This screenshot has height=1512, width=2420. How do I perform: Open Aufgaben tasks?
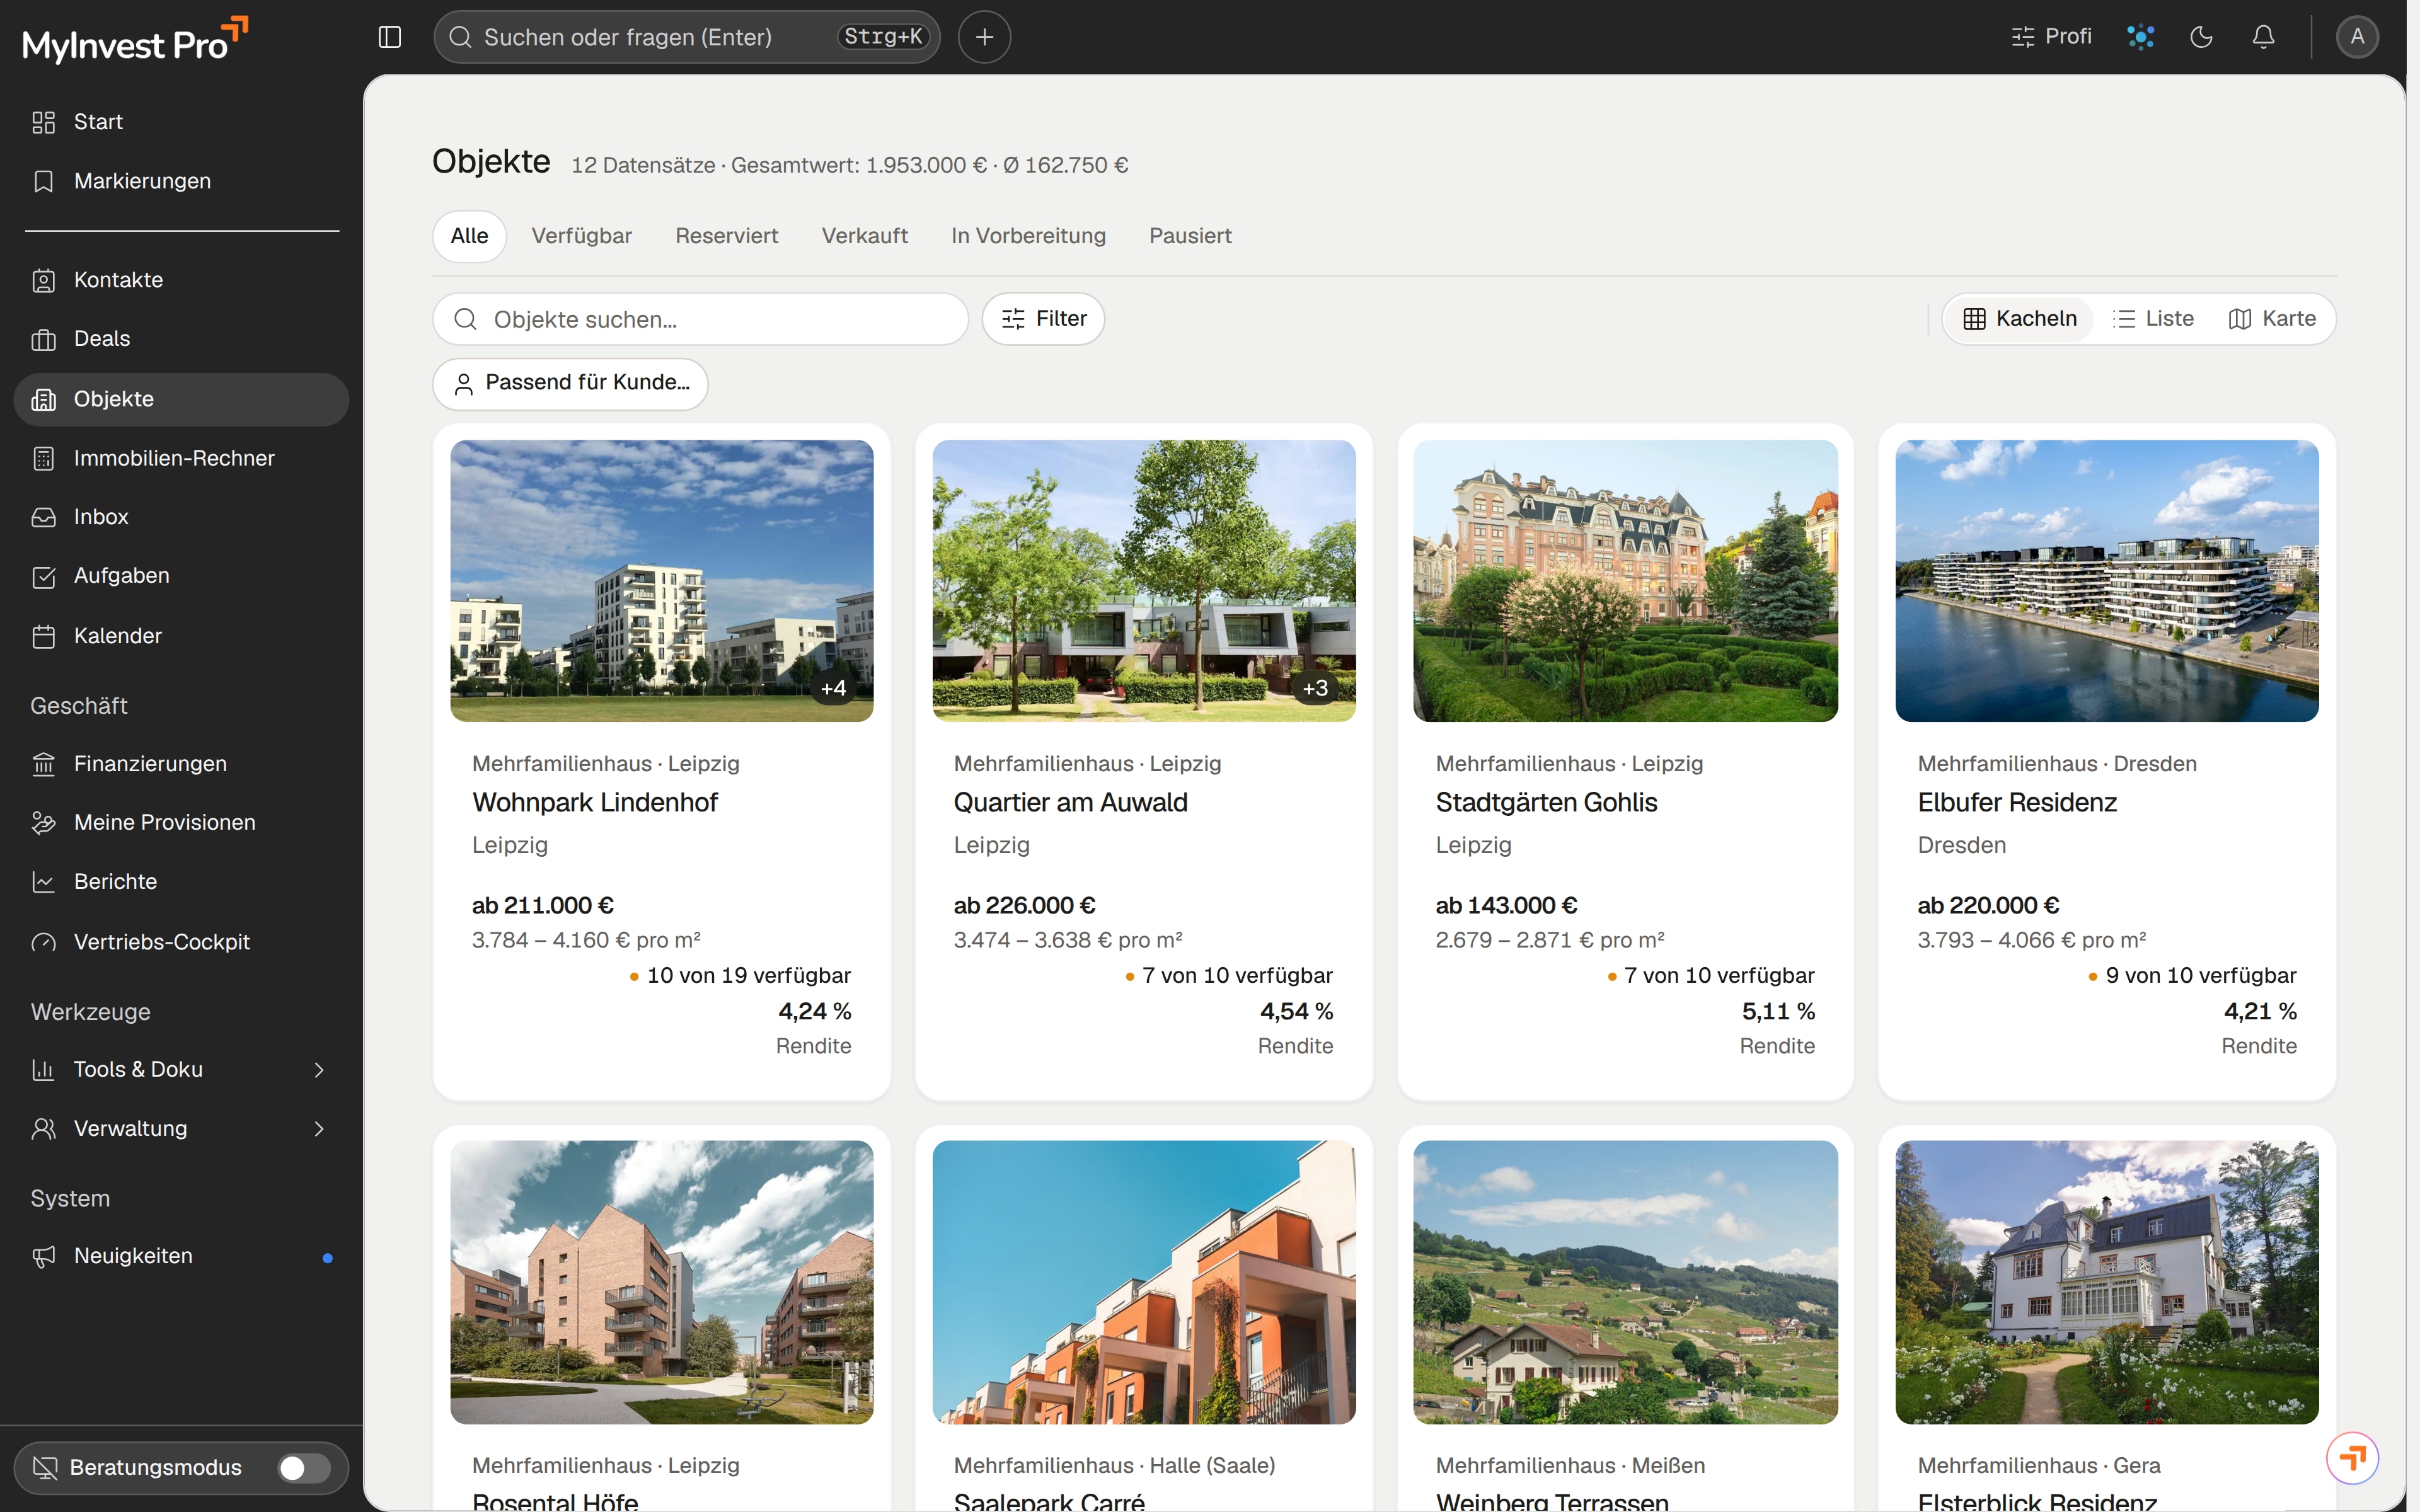coord(182,576)
